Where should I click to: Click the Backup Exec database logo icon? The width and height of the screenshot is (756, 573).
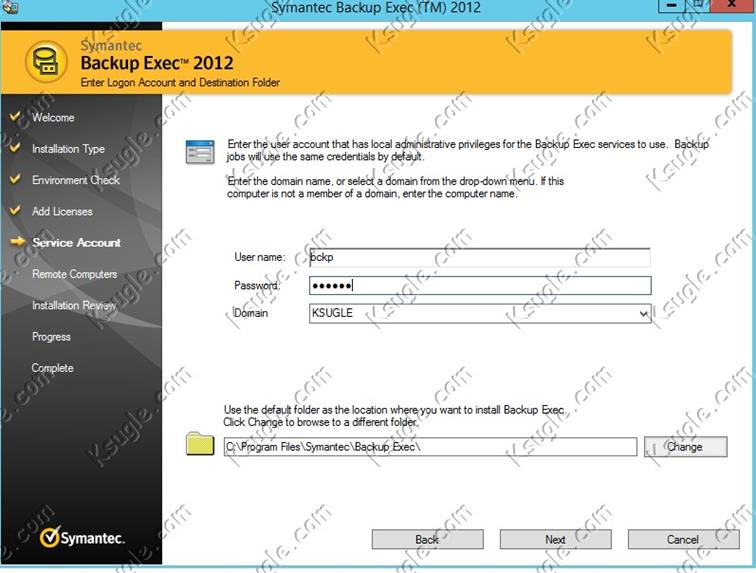(x=46, y=62)
